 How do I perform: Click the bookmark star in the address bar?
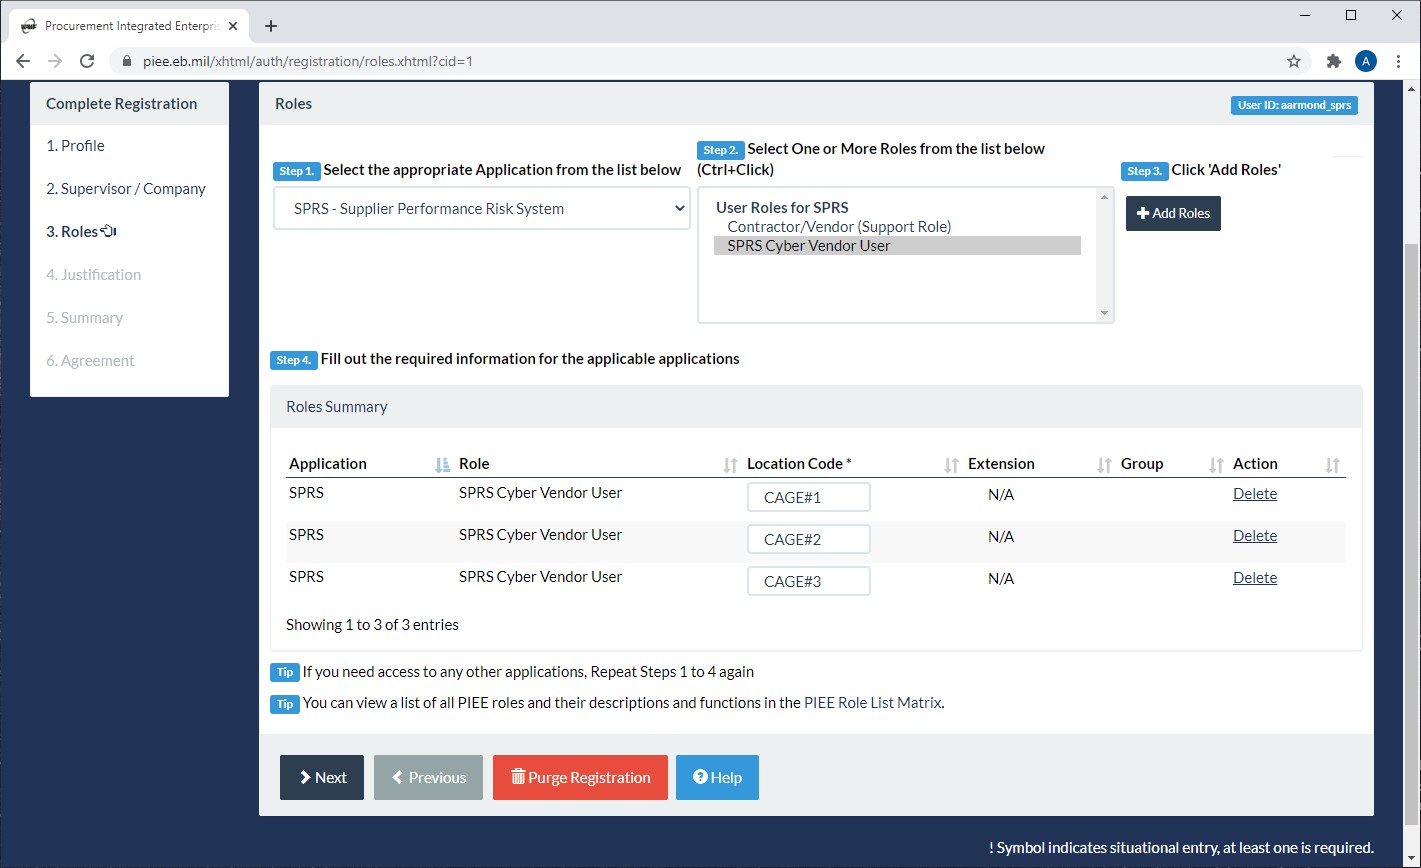click(x=1294, y=61)
